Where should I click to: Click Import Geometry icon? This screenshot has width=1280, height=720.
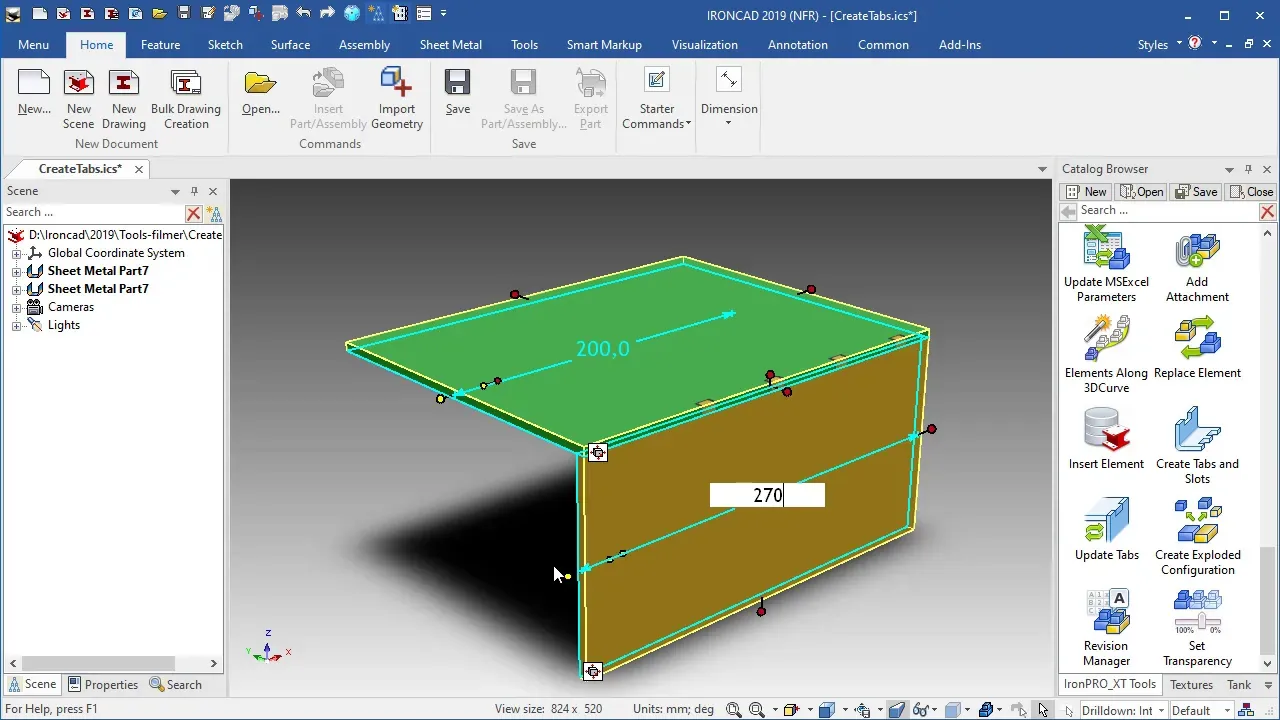pos(397,84)
